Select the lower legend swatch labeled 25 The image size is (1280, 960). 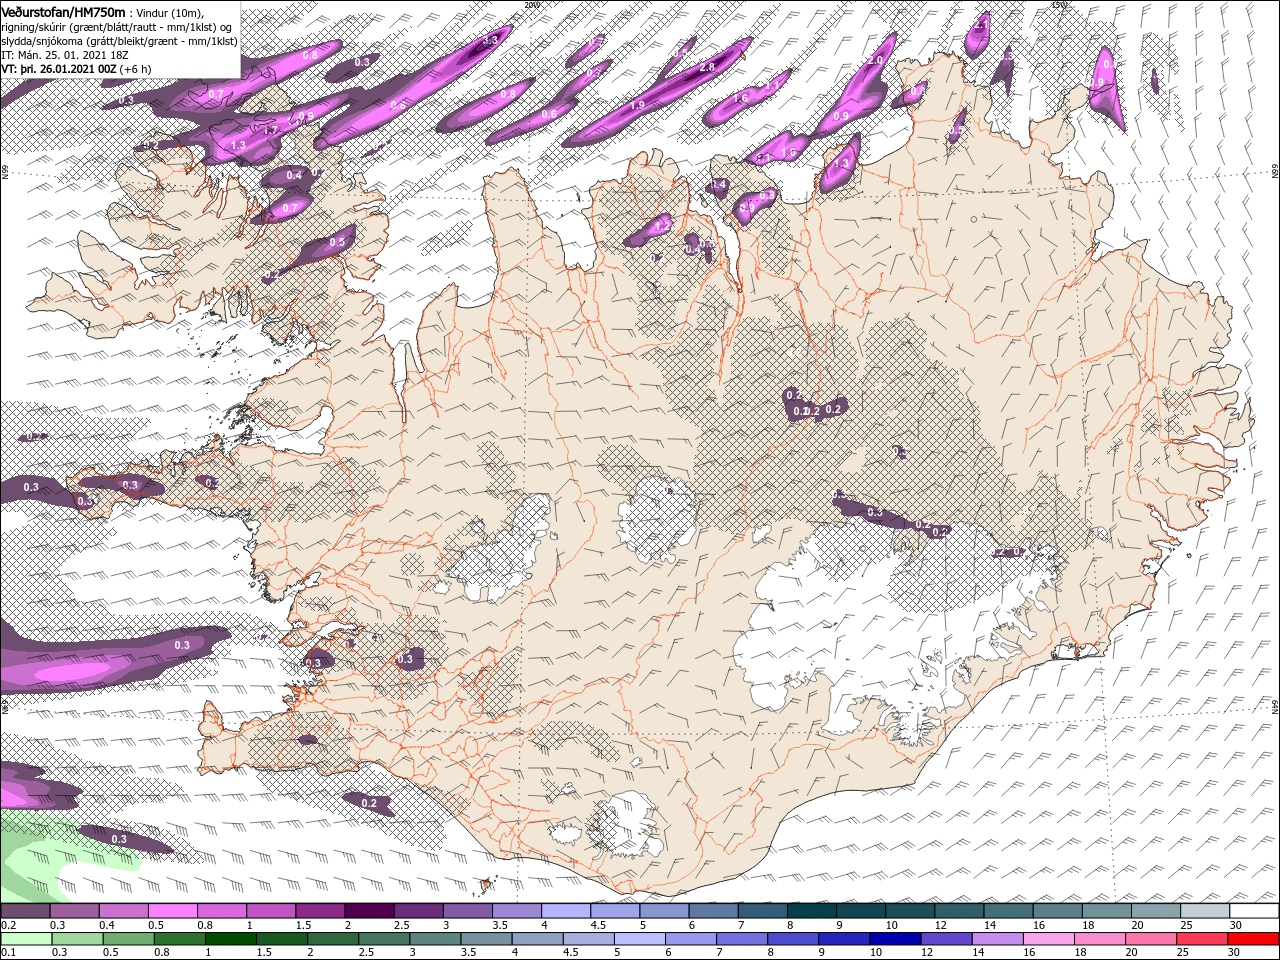pyautogui.click(x=1200, y=939)
